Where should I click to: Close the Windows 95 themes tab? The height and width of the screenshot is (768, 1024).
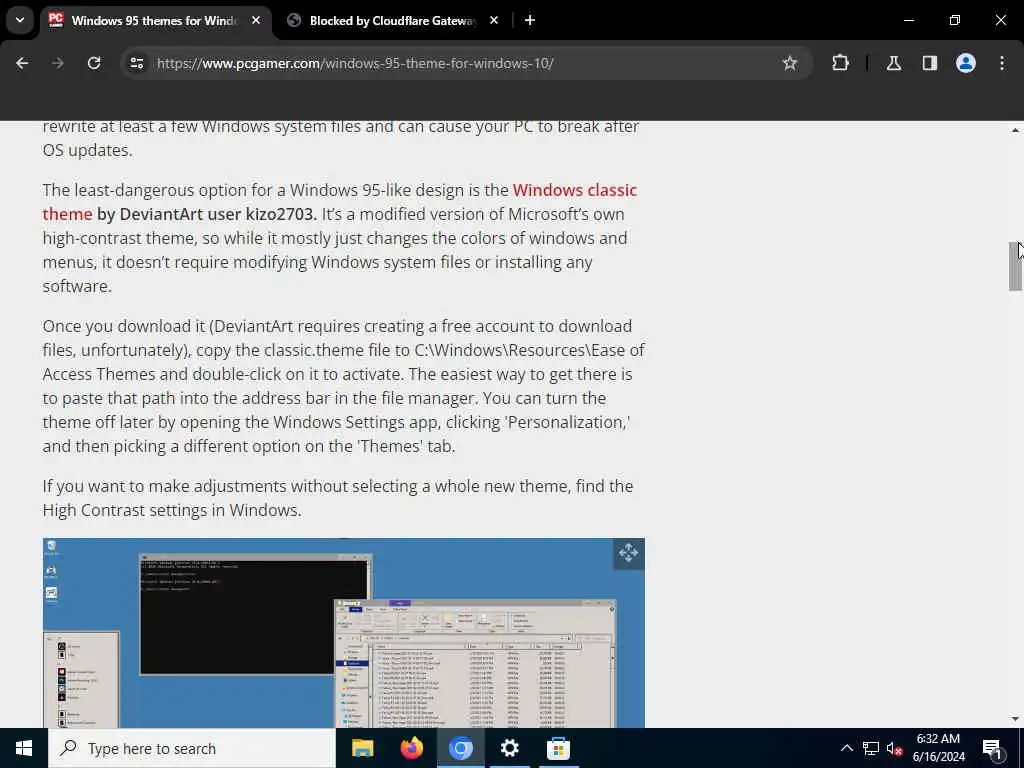point(256,20)
